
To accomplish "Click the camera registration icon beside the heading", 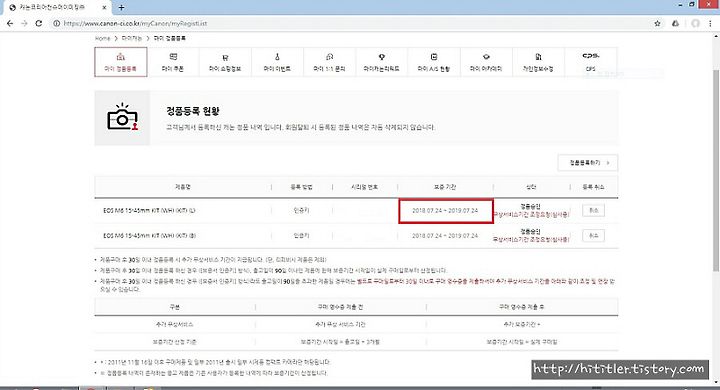I will click(x=122, y=118).
